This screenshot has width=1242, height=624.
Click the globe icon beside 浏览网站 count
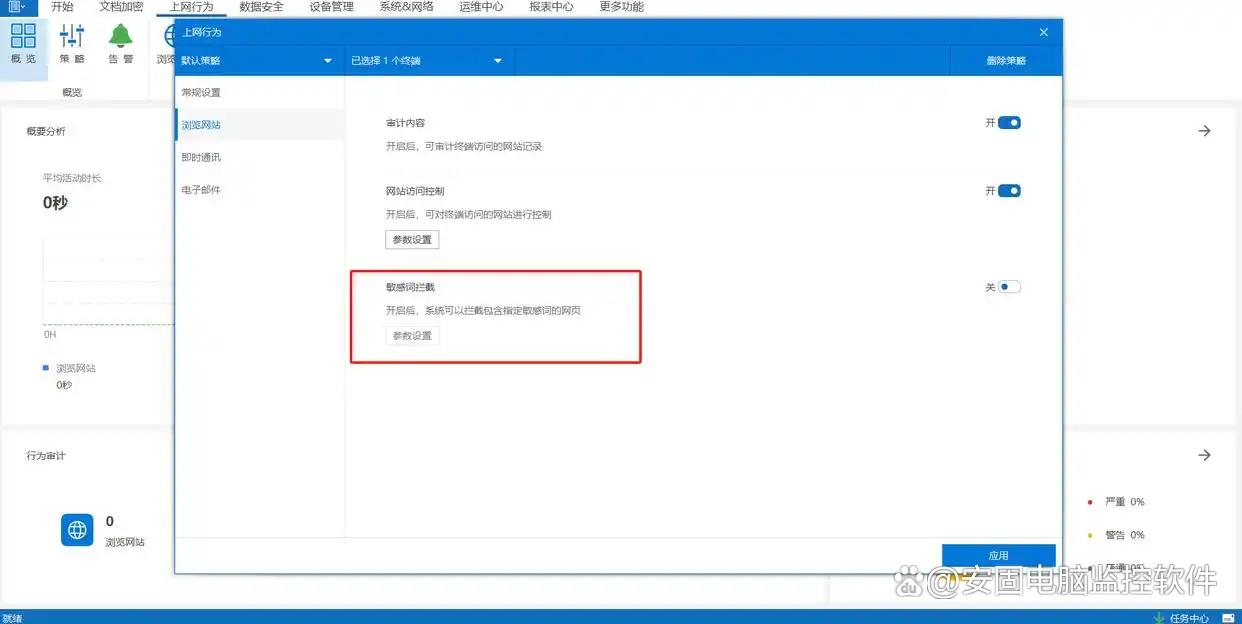click(x=77, y=529)
